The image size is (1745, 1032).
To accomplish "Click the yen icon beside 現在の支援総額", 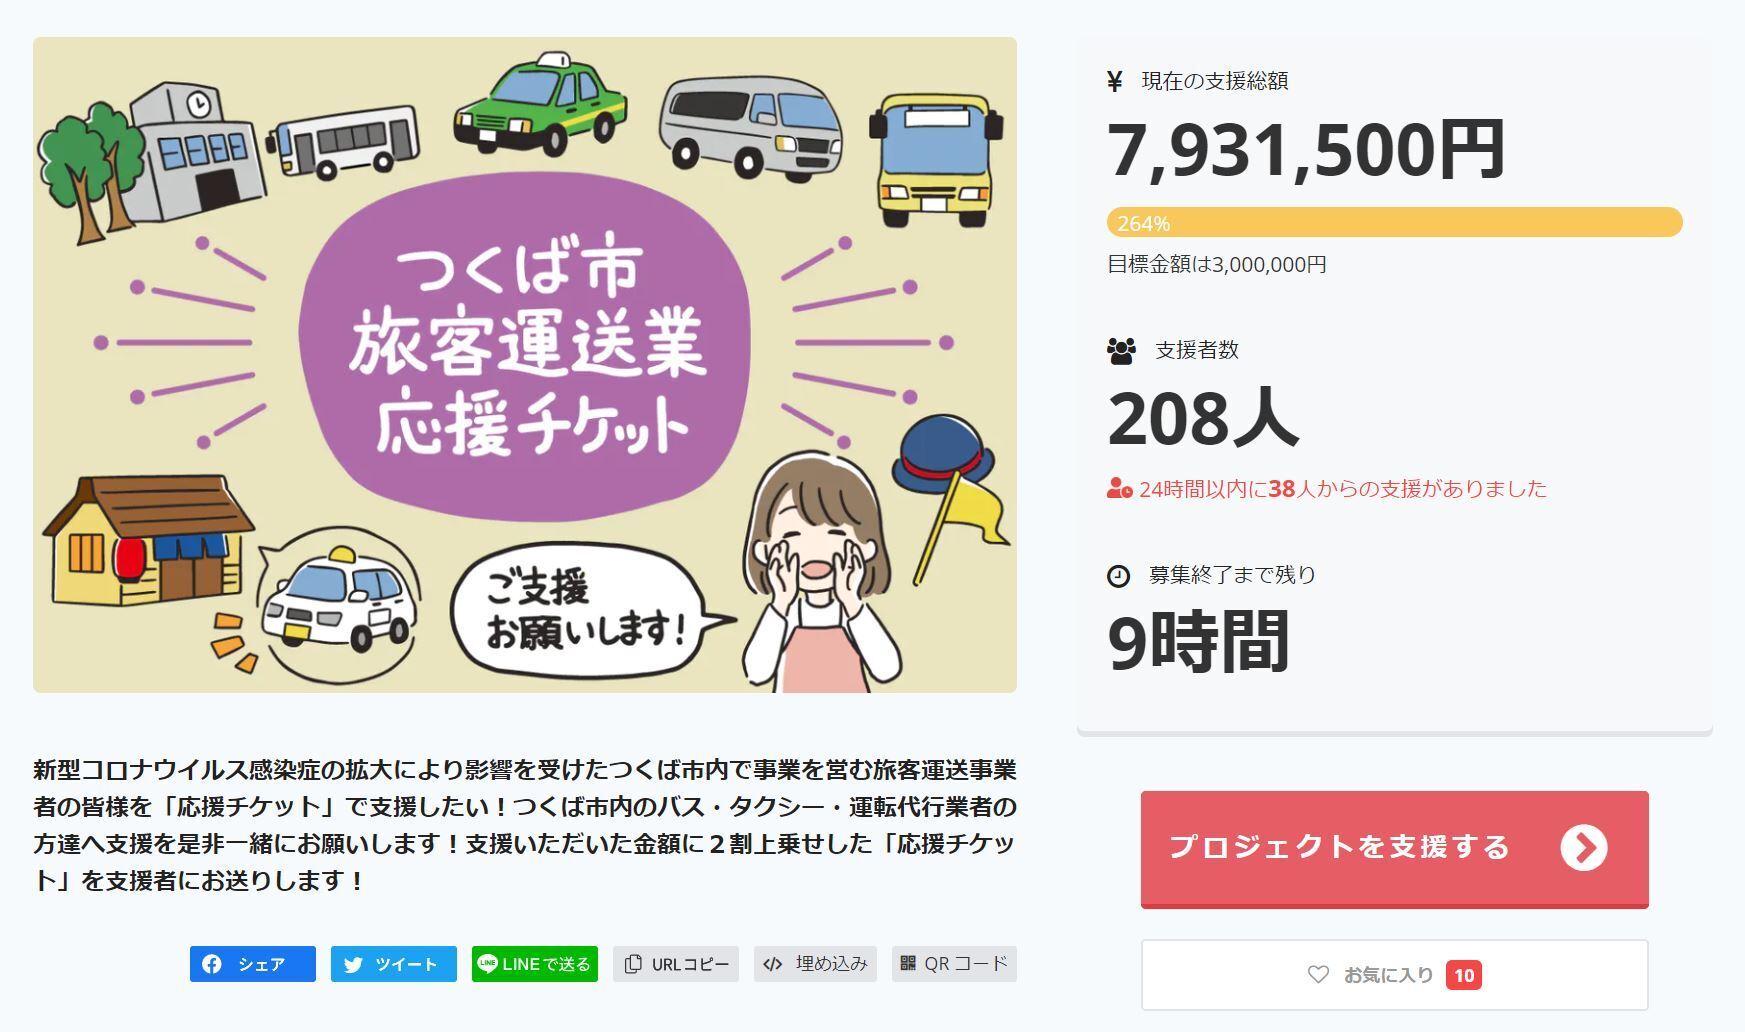I will [1115, 82].
